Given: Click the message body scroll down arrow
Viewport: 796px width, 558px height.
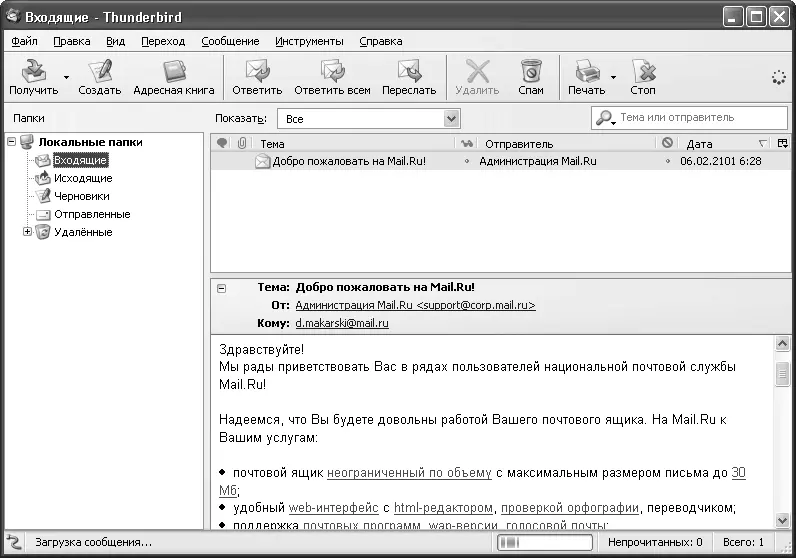Looking at the screenshot, I should (x=782, y=520).
